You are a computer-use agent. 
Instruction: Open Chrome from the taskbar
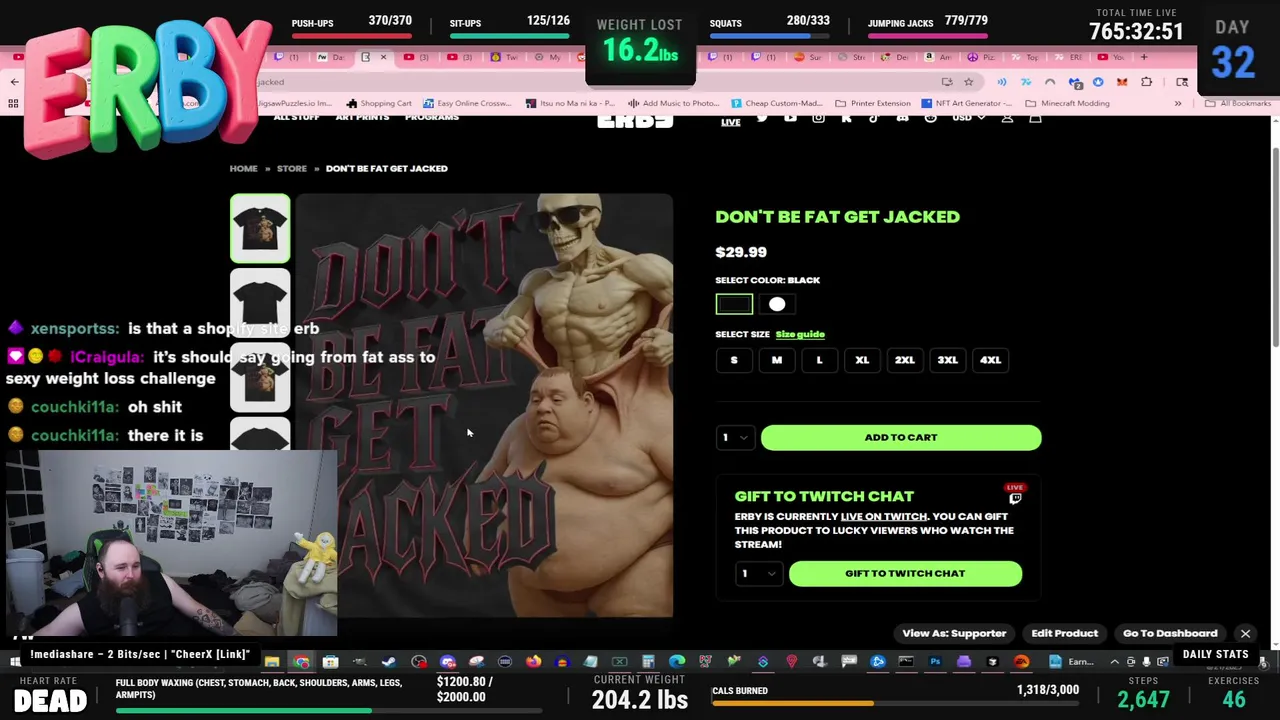[x=301, y=661]
